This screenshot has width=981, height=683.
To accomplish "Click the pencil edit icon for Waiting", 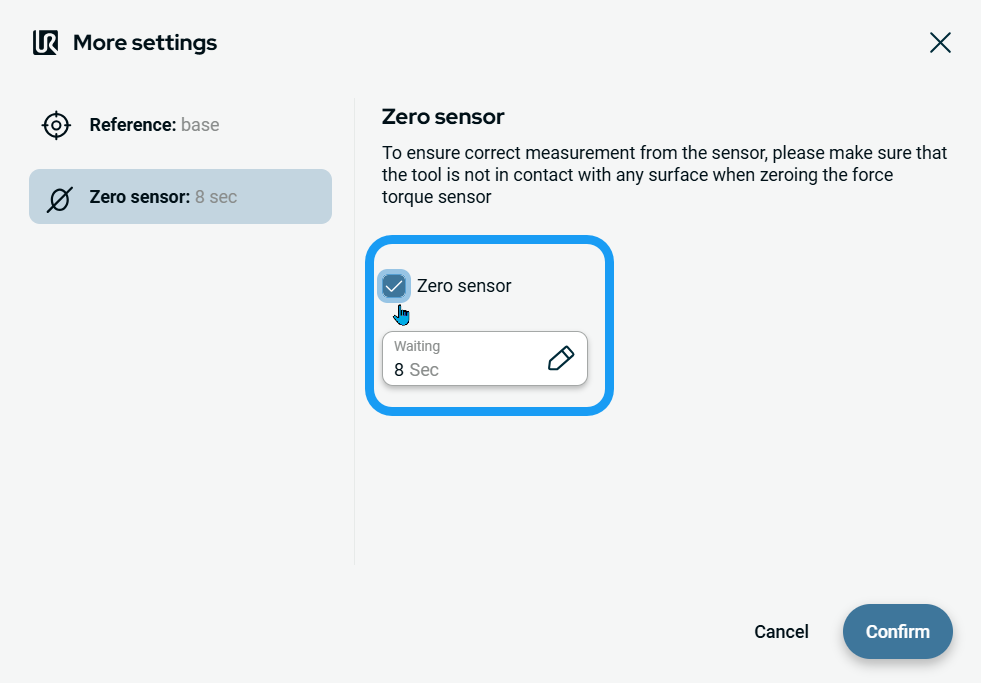I will point(561,358).
